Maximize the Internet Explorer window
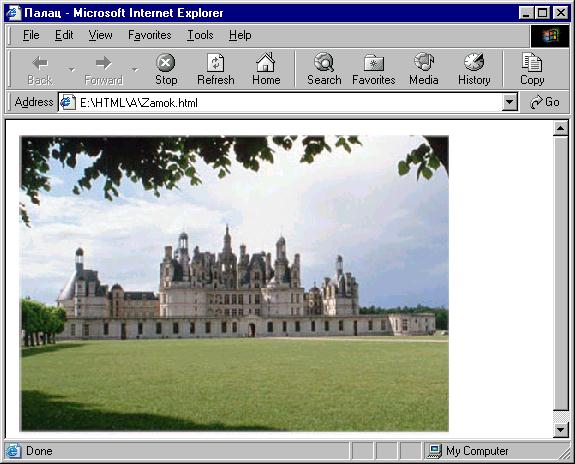Image resolution: width=575 pixels, height=464 pixels. (x=542, y=13)
